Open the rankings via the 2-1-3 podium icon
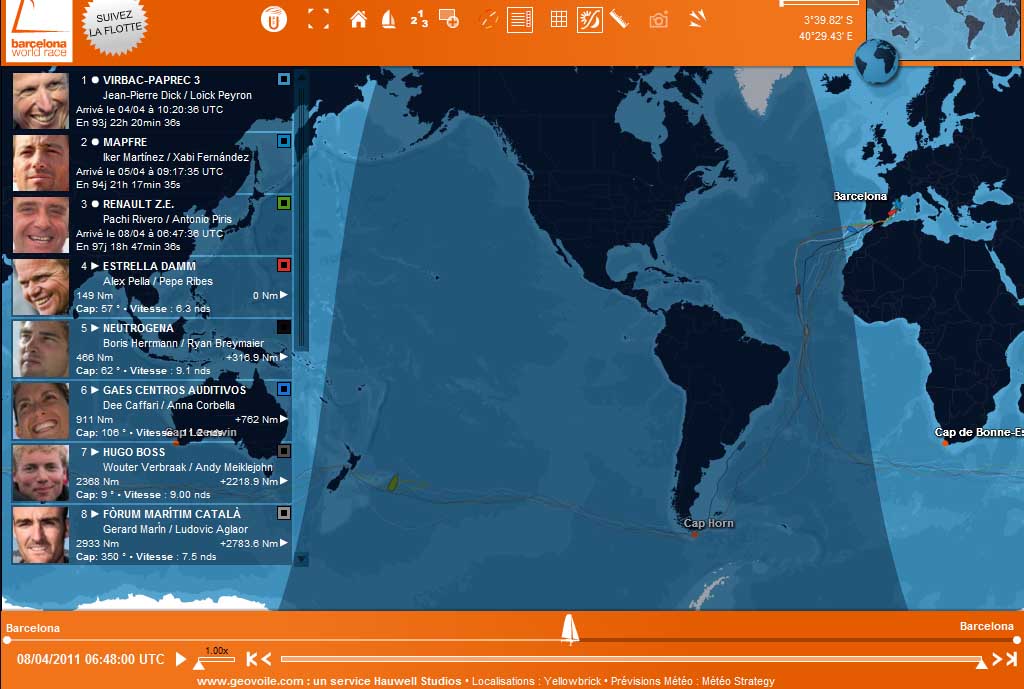Viewport: 1024px width, 689px height. tap(419, 20)
